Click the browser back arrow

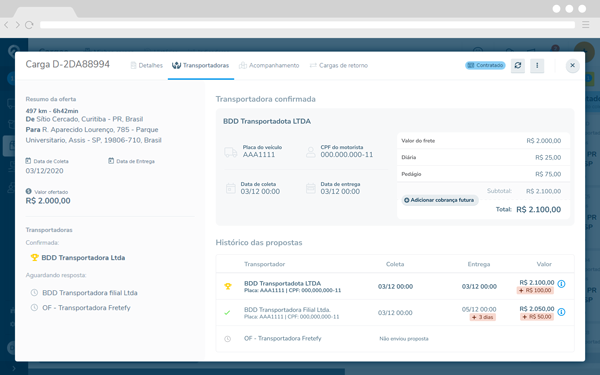(7, 25)
